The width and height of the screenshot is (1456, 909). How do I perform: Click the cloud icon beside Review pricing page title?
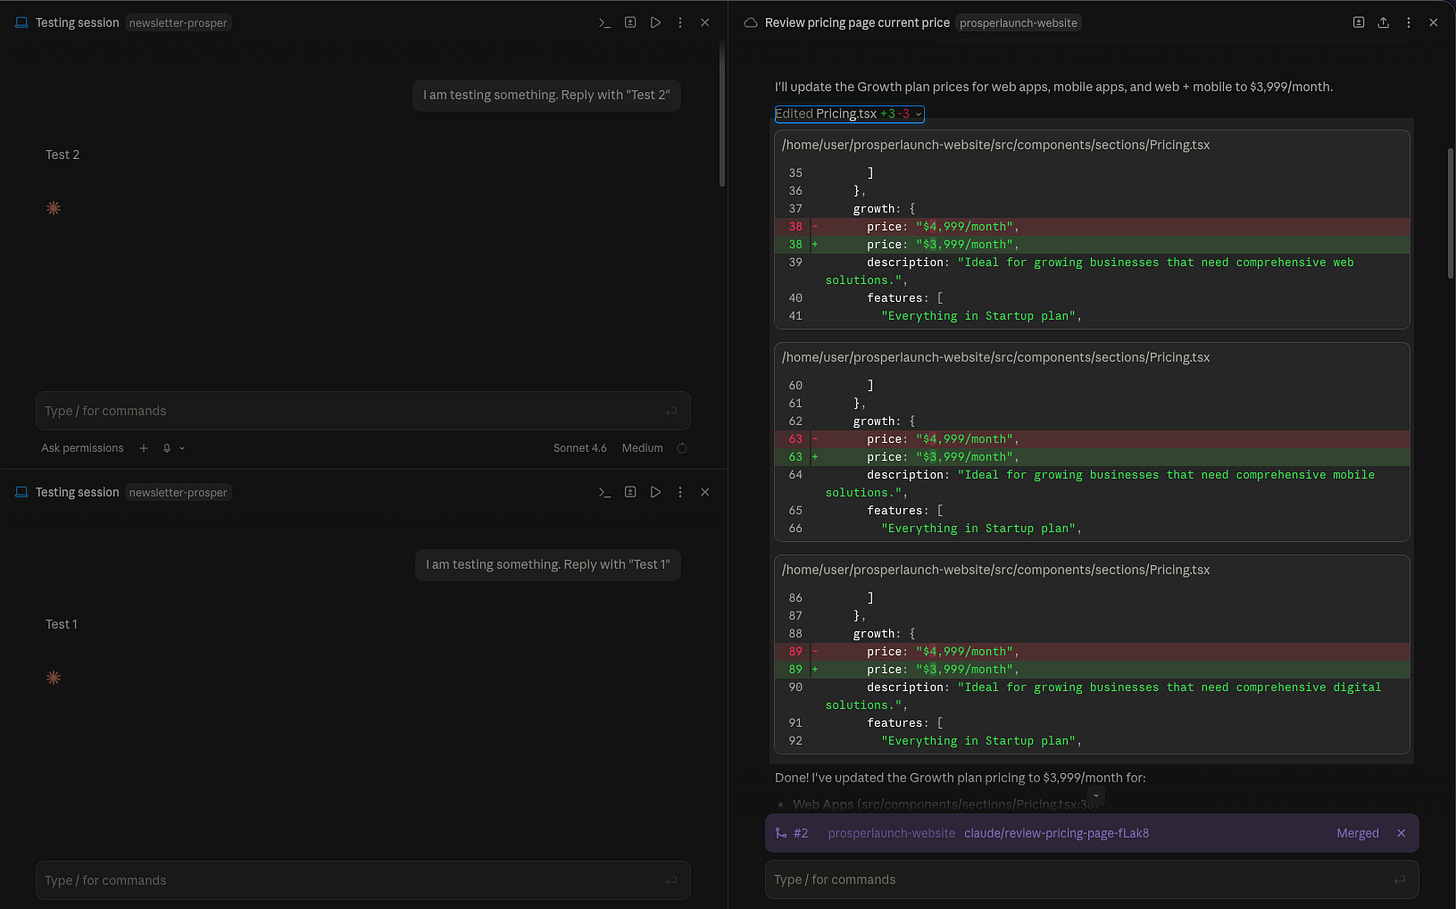click(751, 22)
